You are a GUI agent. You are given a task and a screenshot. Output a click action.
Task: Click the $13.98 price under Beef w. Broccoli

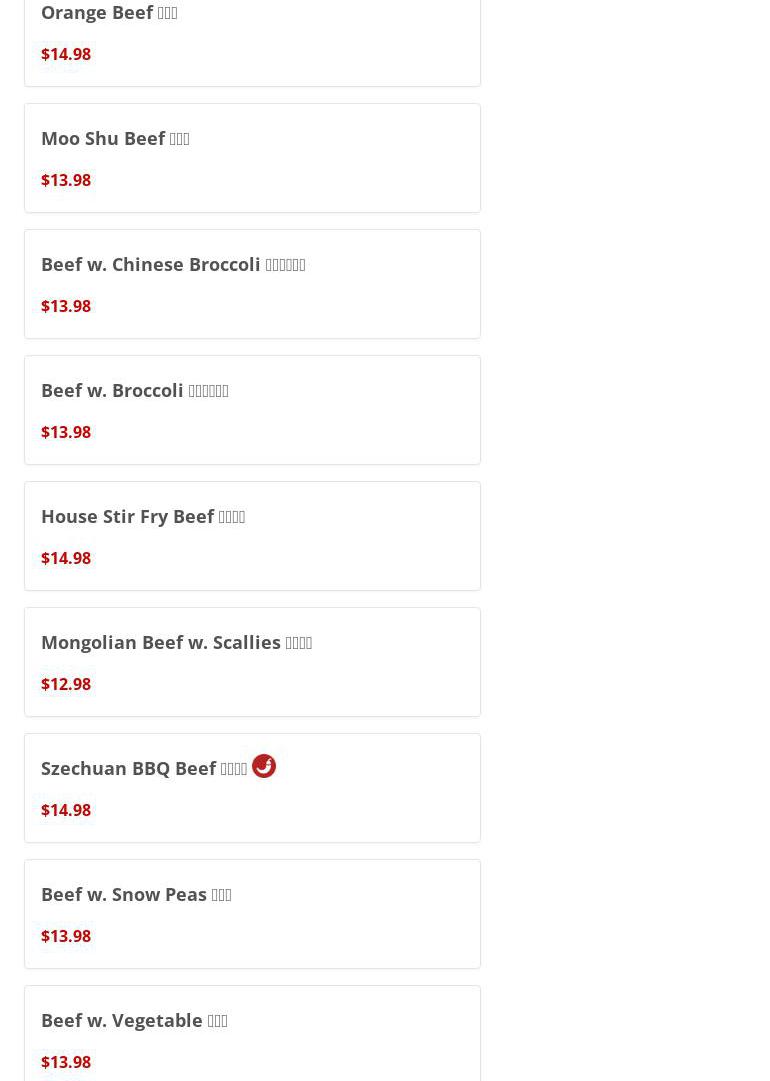pyautogui.click(x=66, y=432)
